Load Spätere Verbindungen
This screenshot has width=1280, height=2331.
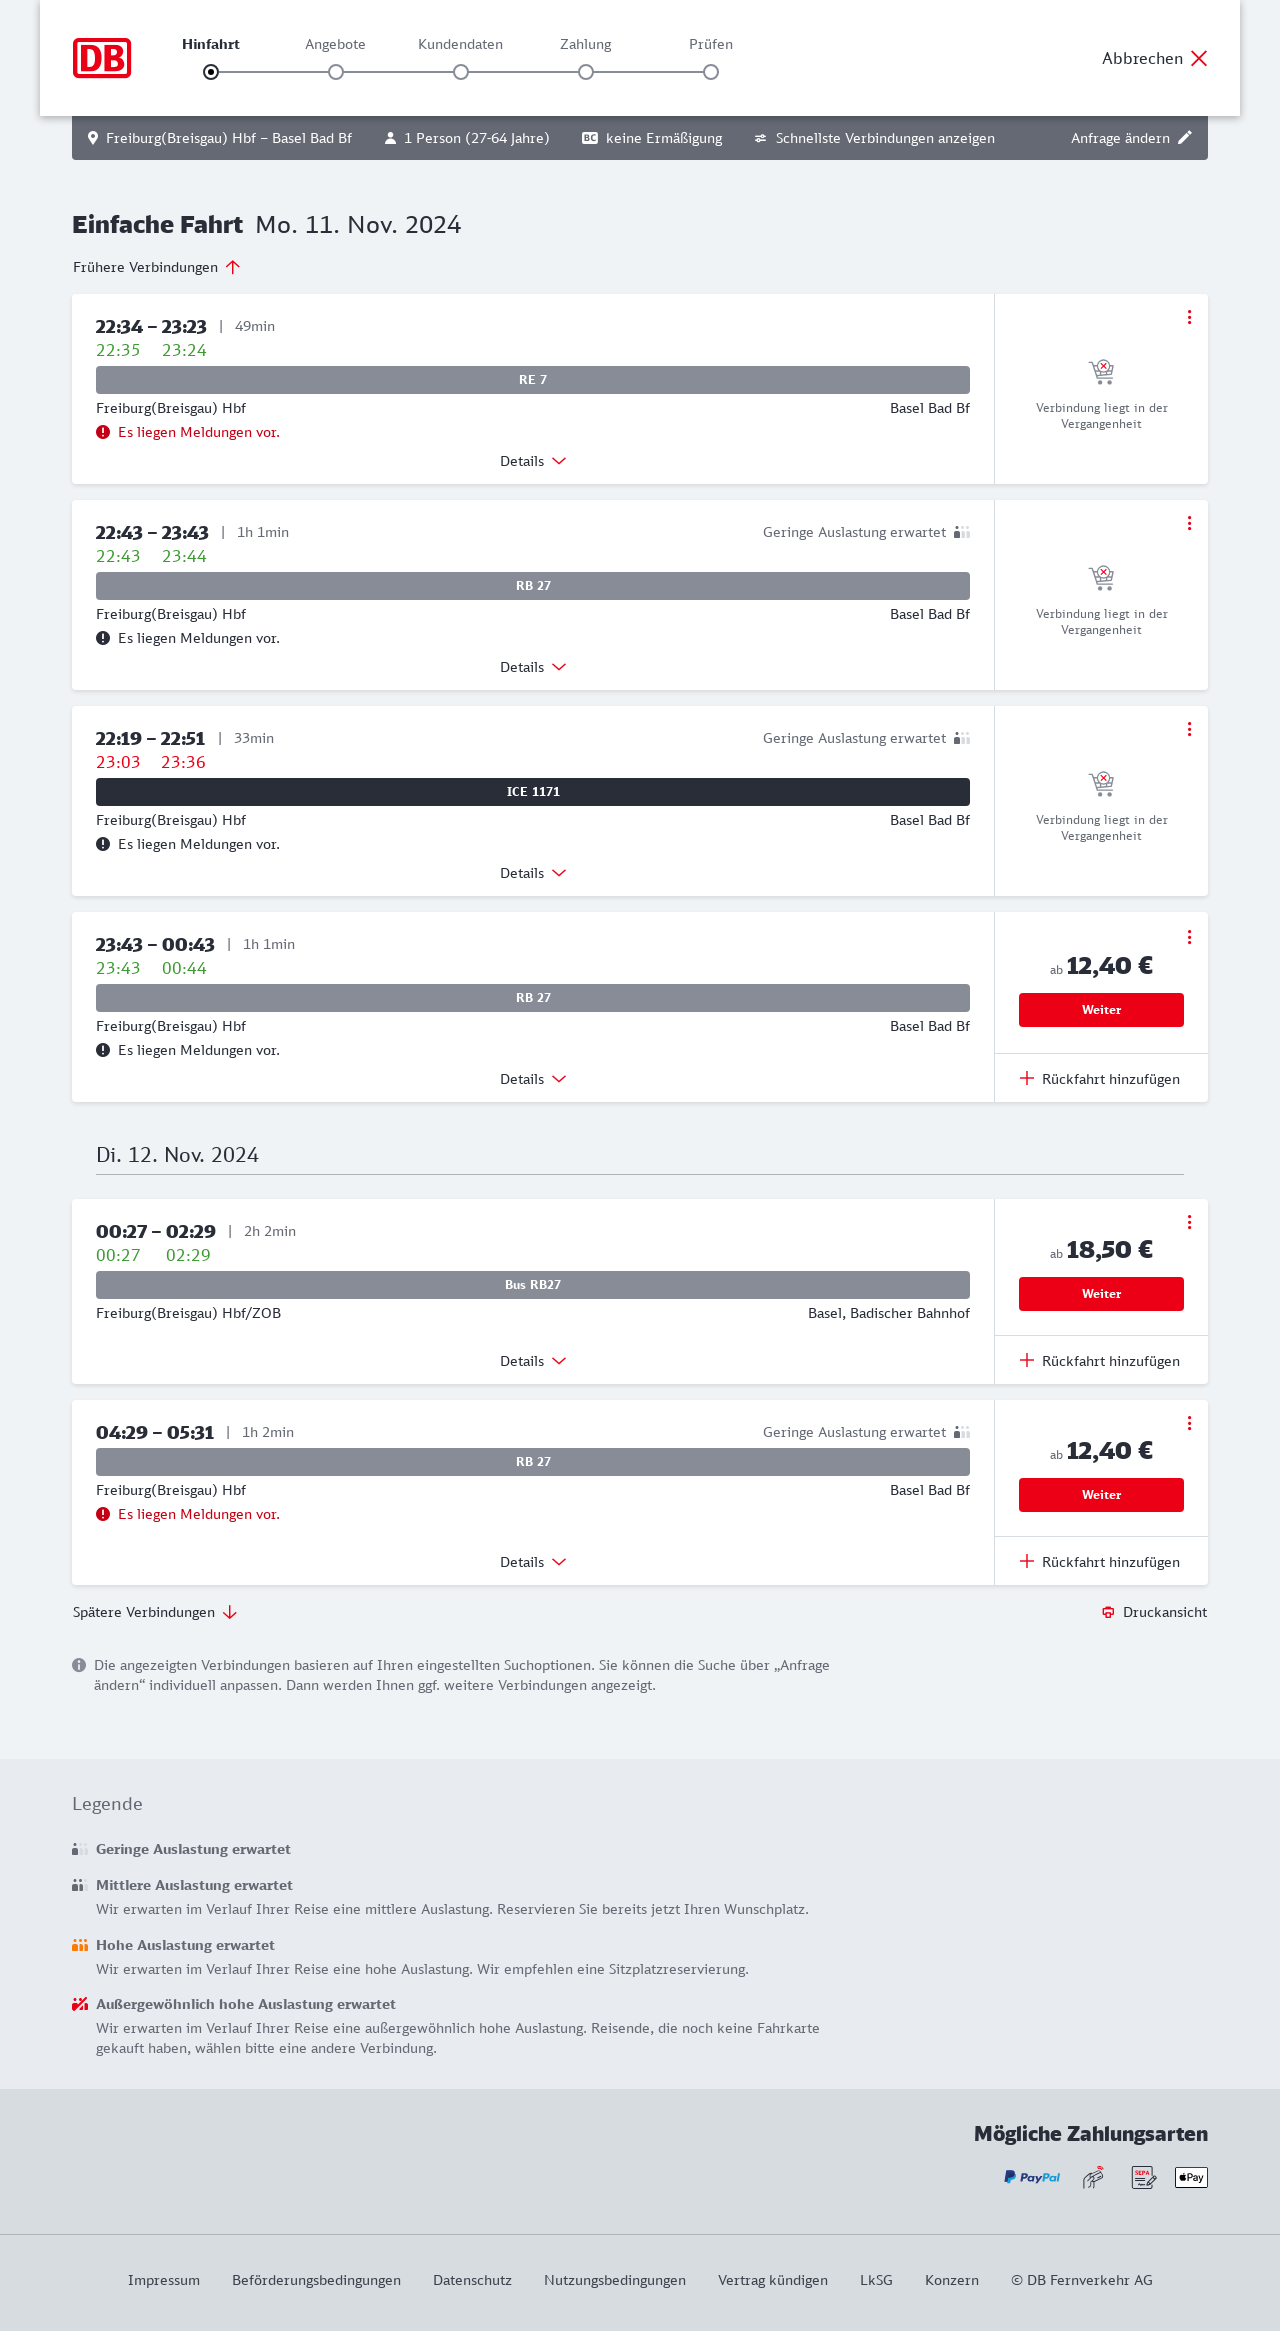pos(155,1612)
